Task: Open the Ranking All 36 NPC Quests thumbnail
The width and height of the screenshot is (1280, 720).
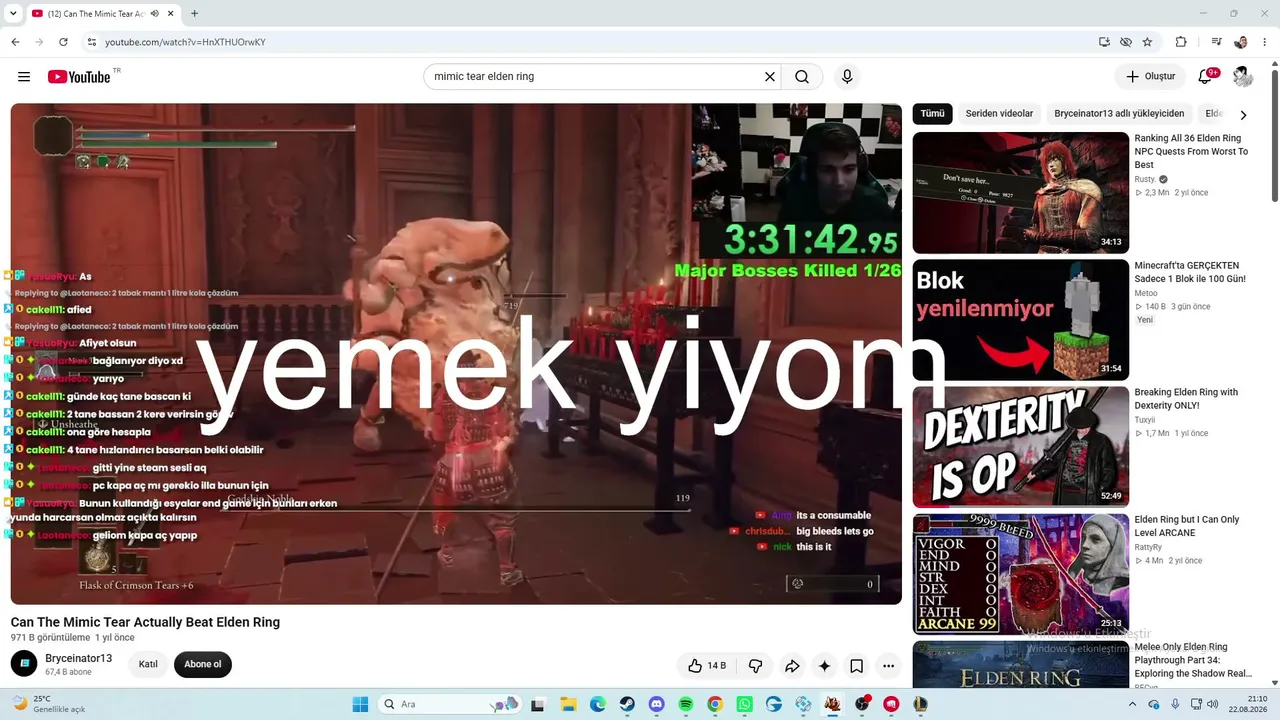Action: tap(1020, 193)
